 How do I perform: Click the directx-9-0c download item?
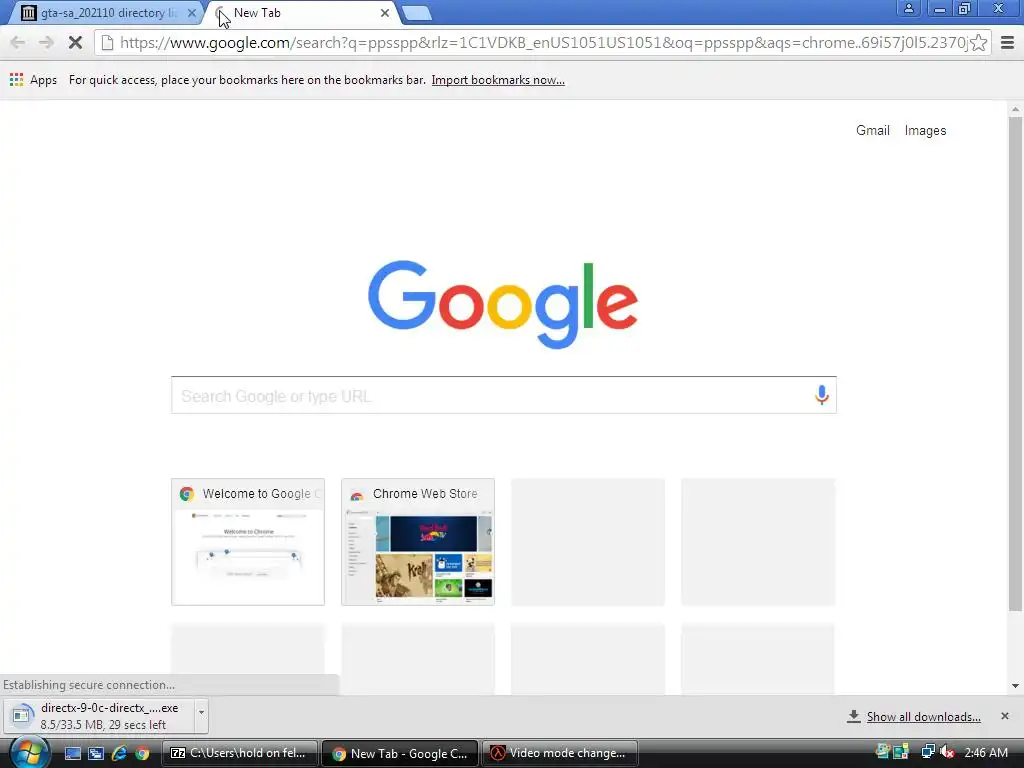[x=101, y=716]
